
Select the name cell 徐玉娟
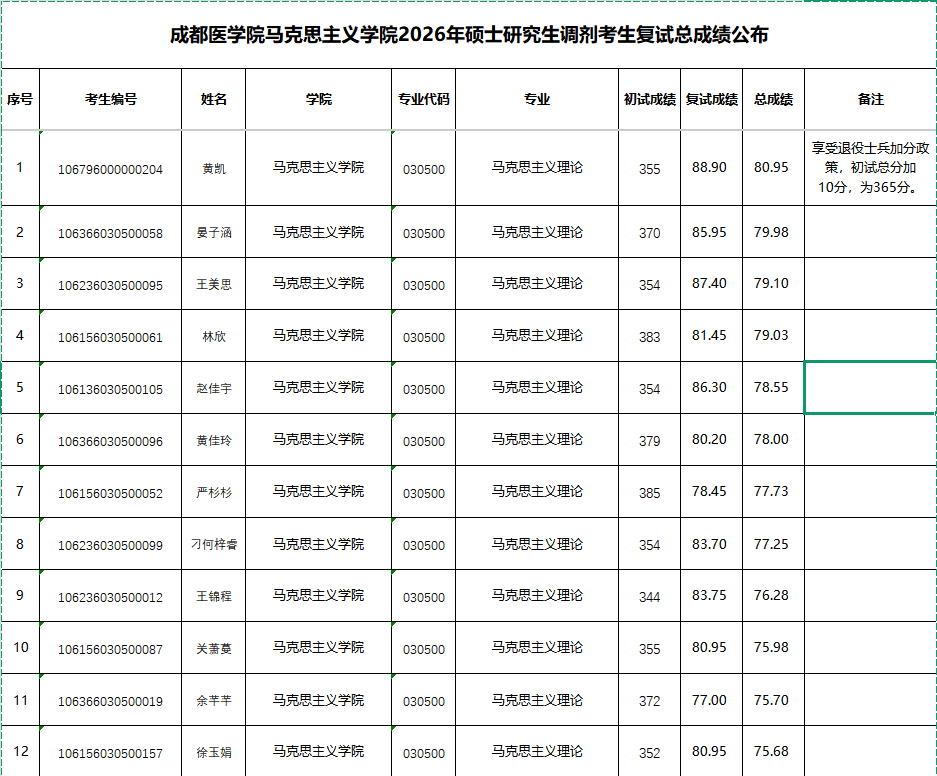213,752
